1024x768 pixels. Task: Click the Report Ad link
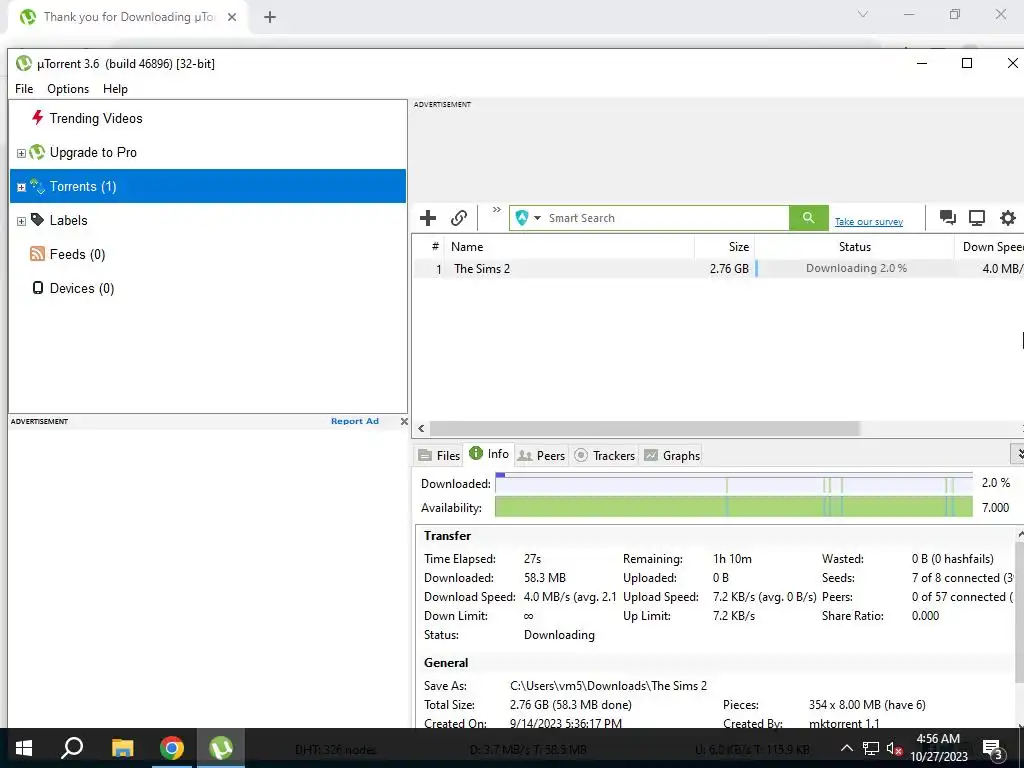[x=355, y=421]
